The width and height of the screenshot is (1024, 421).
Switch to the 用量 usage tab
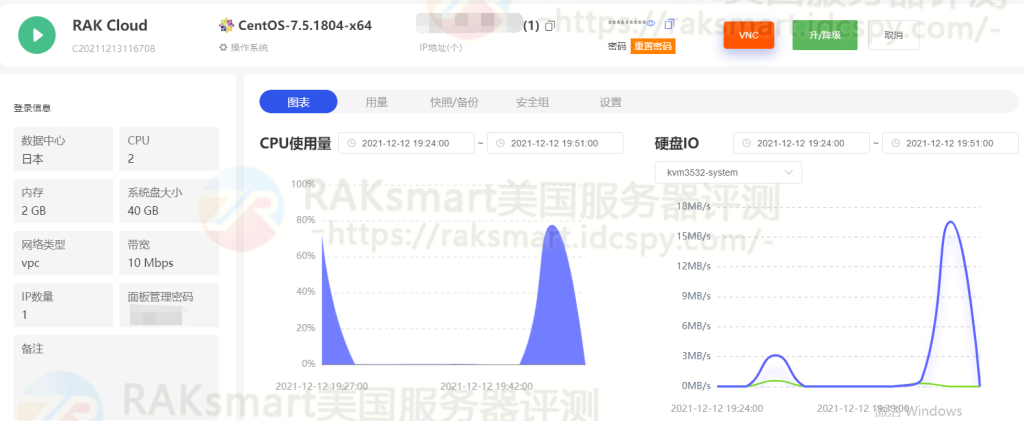[376, 102]
